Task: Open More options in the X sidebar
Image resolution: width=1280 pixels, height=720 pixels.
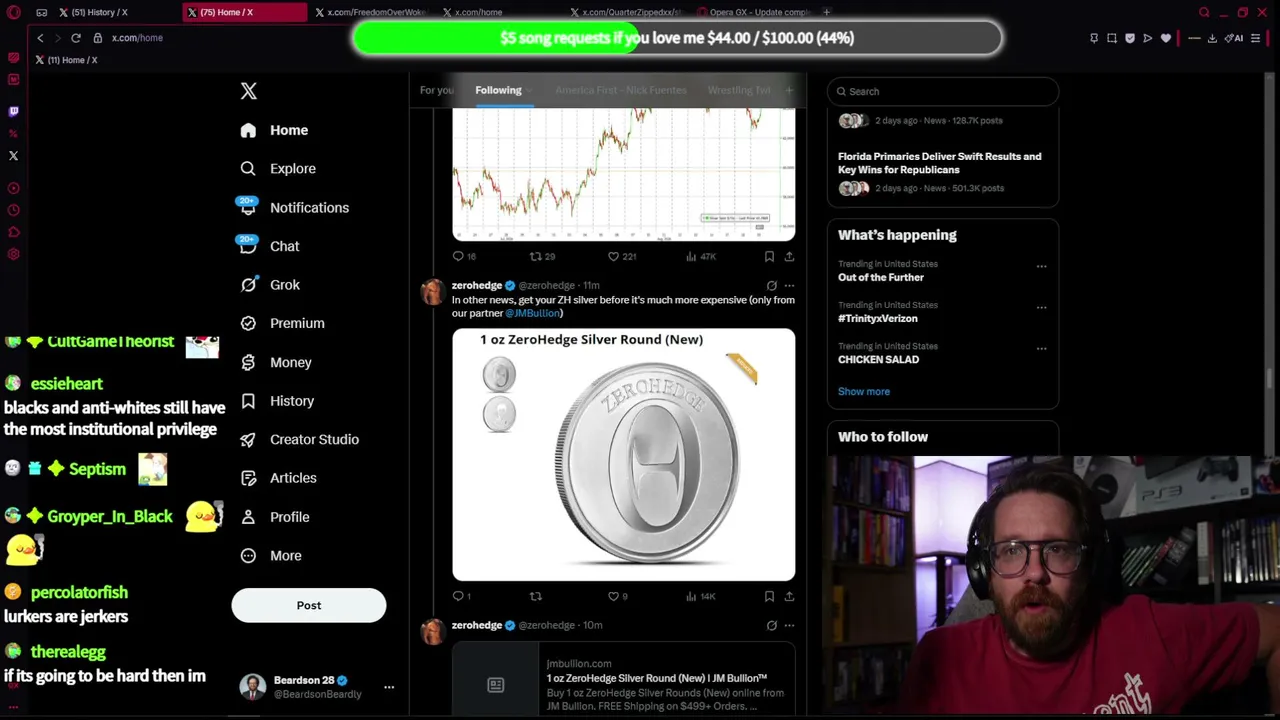Action: (271, 556)
